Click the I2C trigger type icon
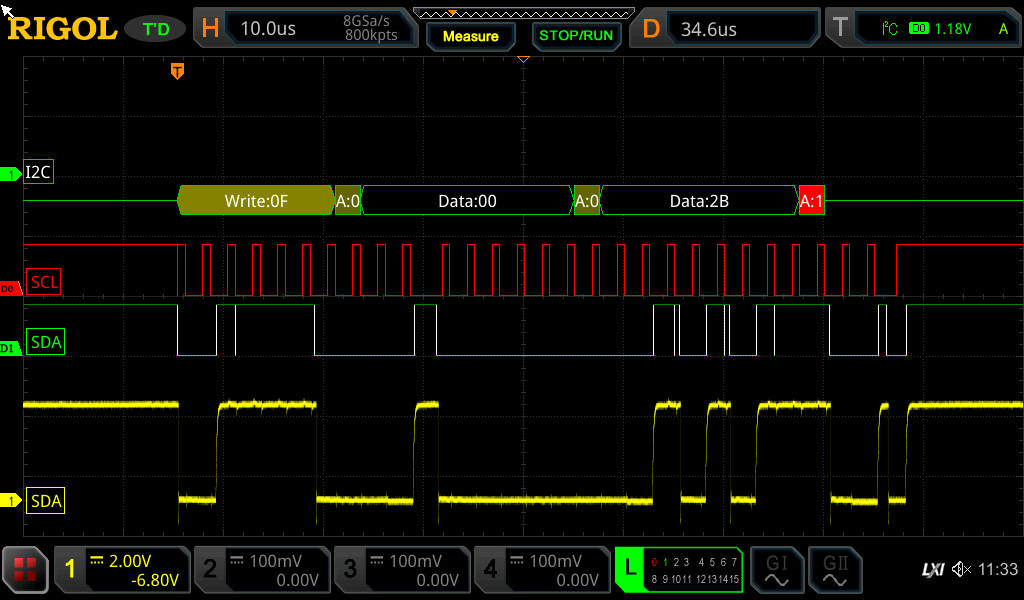The image size is (1024, 600). click(889, 28)
